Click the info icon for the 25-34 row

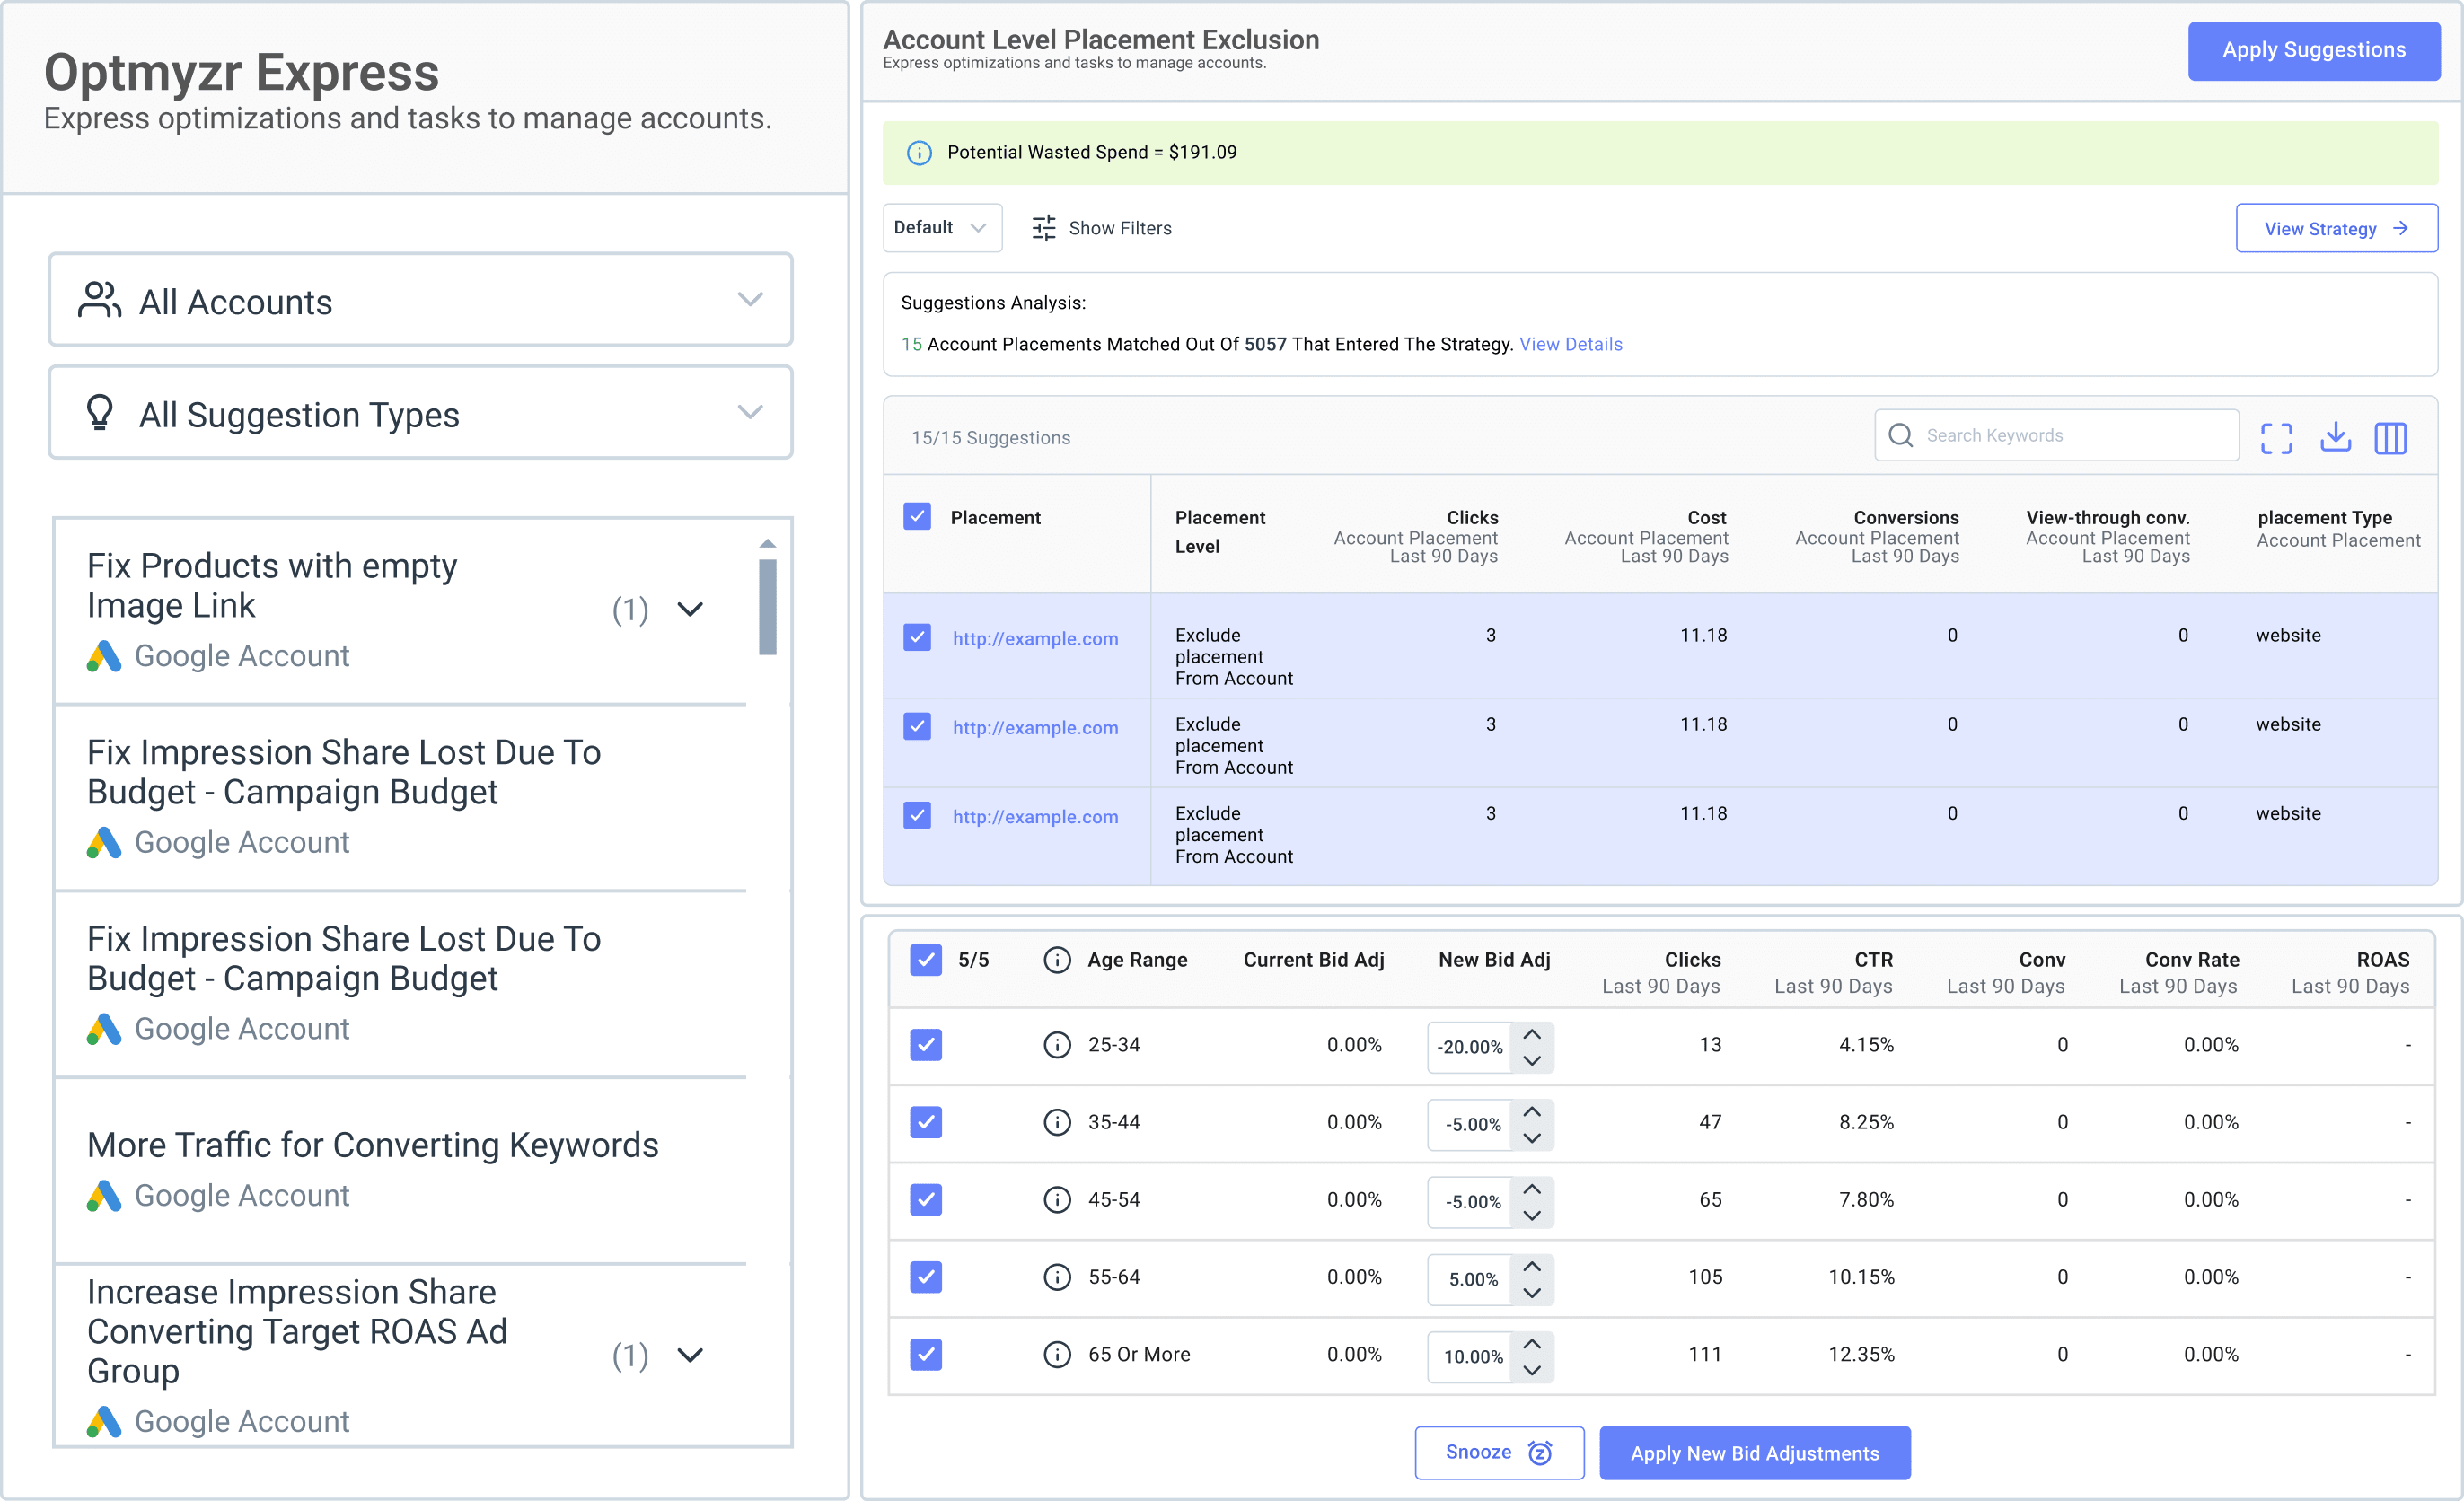[1057, 1045]
